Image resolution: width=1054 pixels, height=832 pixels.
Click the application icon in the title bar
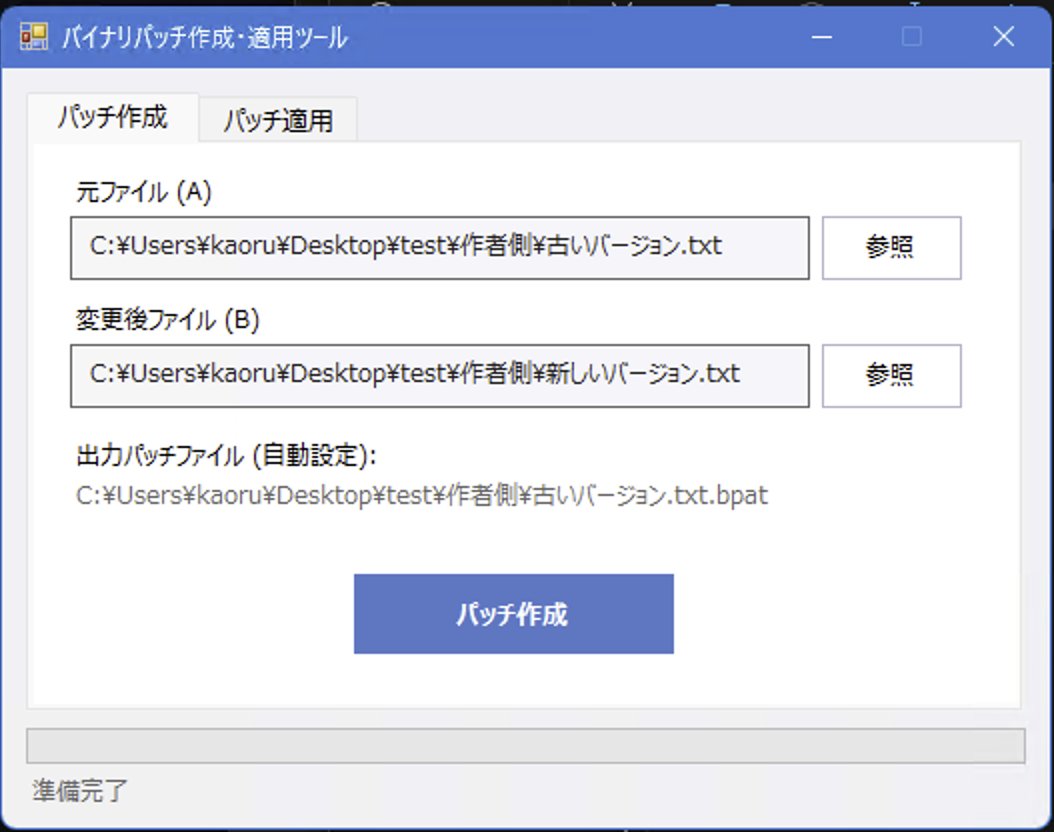pyautogui.click(x=33, y=36)
